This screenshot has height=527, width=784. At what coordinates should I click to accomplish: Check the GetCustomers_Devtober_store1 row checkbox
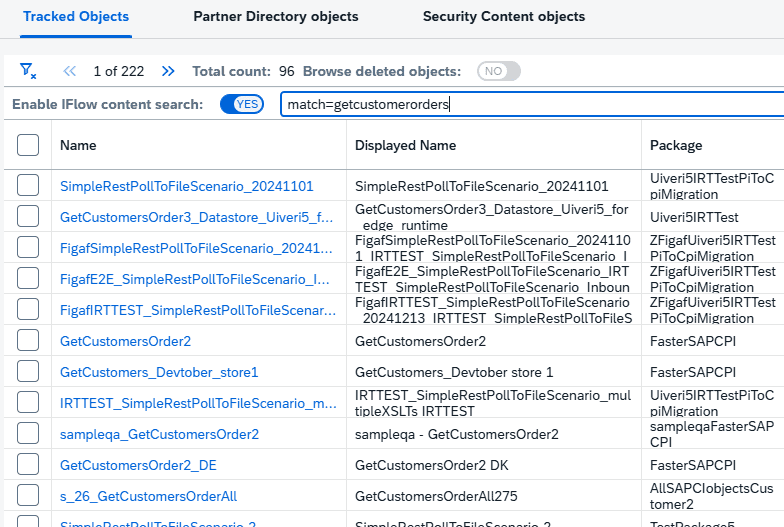tap(28, 371)
